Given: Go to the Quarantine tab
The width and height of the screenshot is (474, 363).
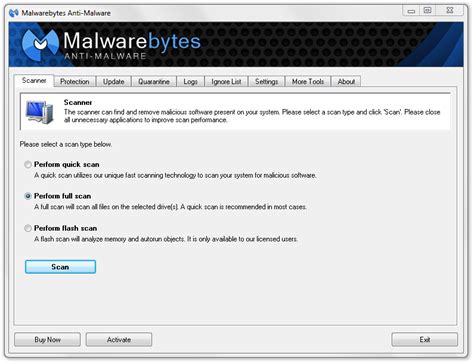Looking at the screenshot, I should pos(154,82).
